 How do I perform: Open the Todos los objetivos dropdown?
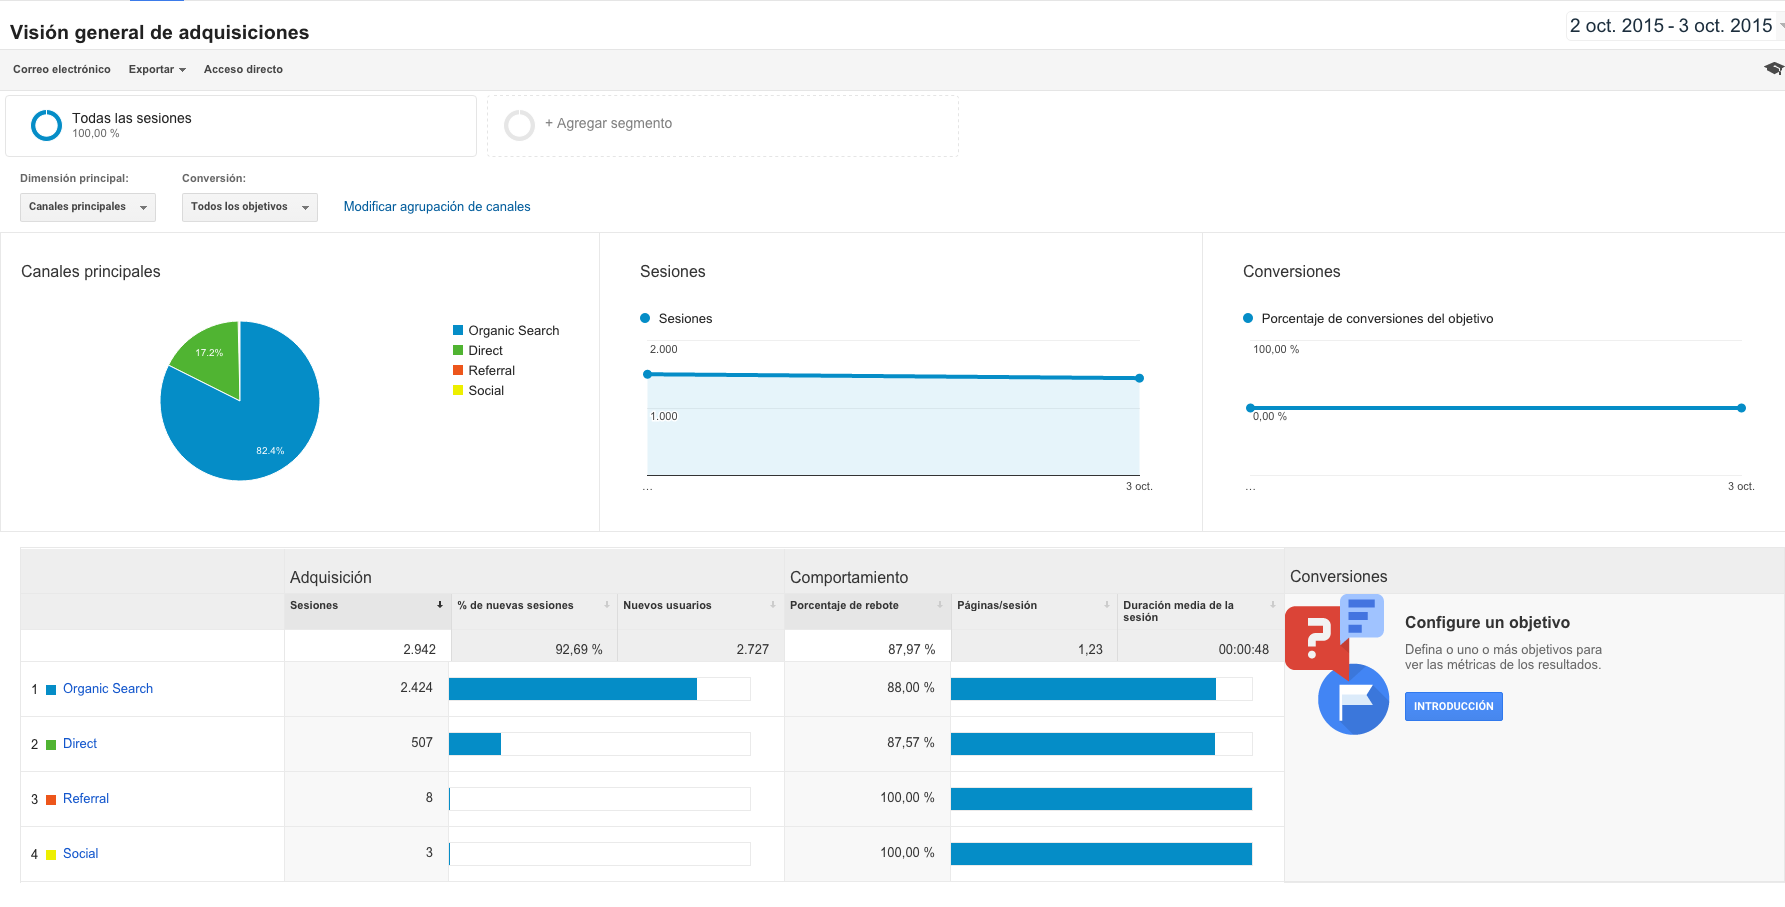click(x=250, y=207)
